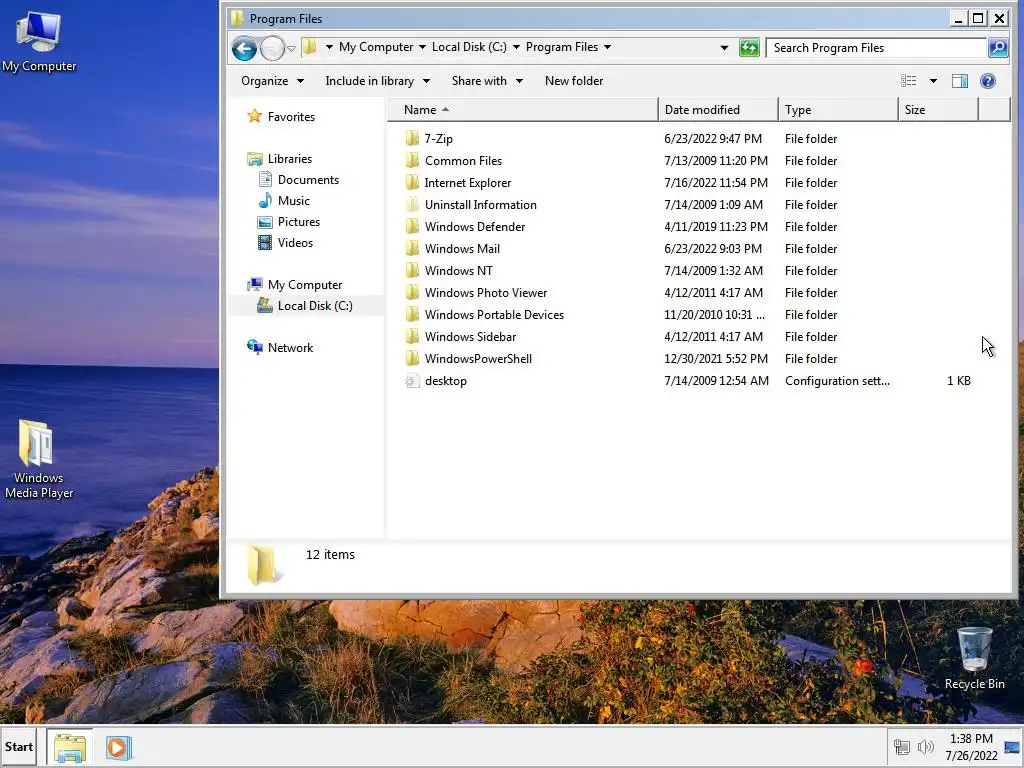Viewport: 1024px width, 768px height.
Task: Select Local Disk (C:) in the breadcrumb
Action: pyautogui.click(x=469, y=47)
